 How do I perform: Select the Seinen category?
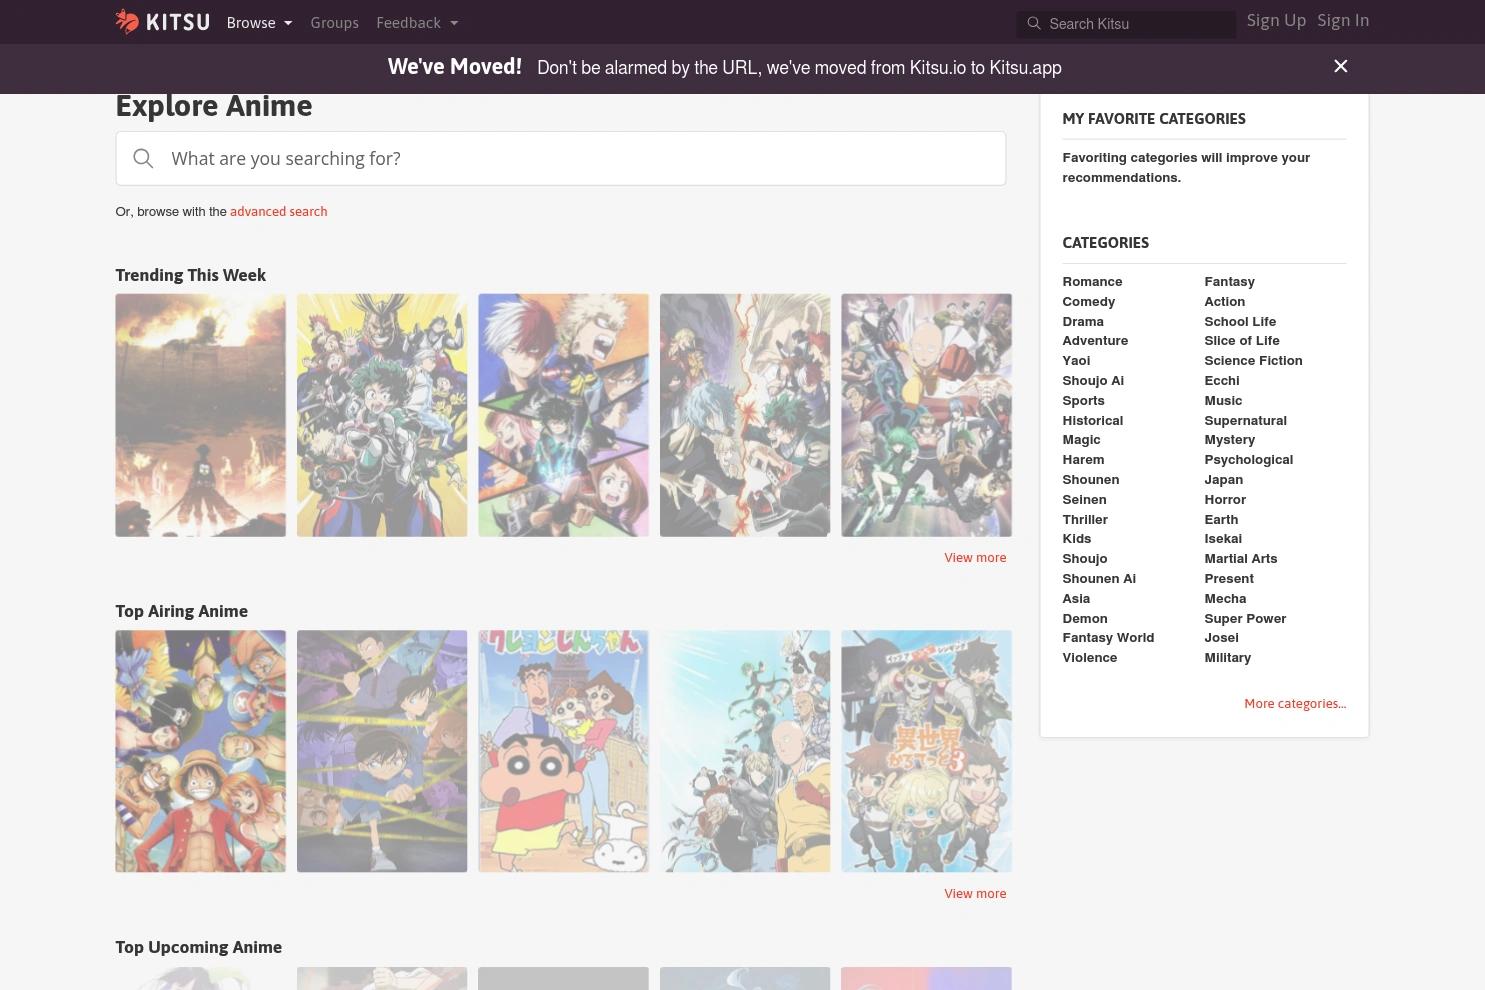1084,499
